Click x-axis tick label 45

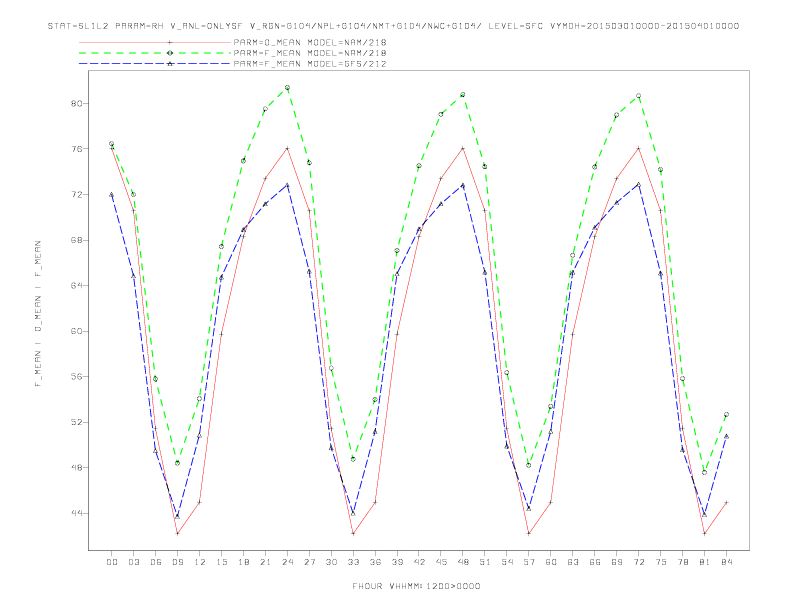[x=441, y=562]
